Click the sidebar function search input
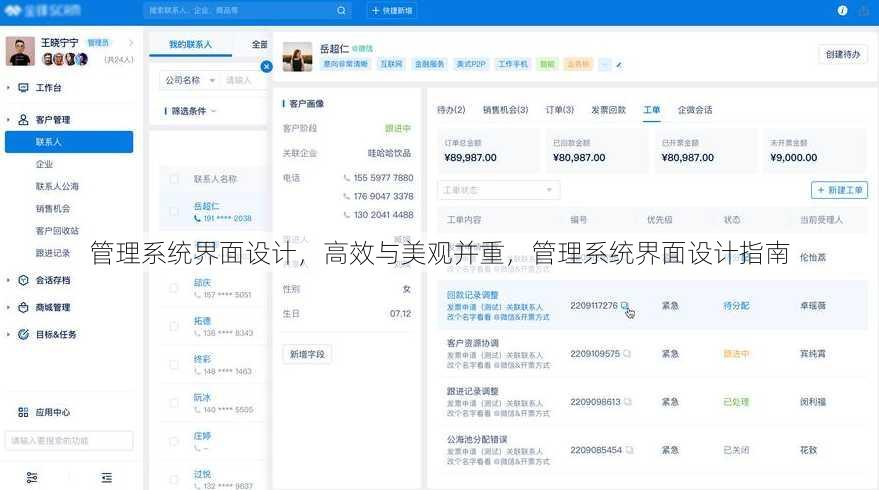This screenshot has width=879, height=490. (69, 441)
